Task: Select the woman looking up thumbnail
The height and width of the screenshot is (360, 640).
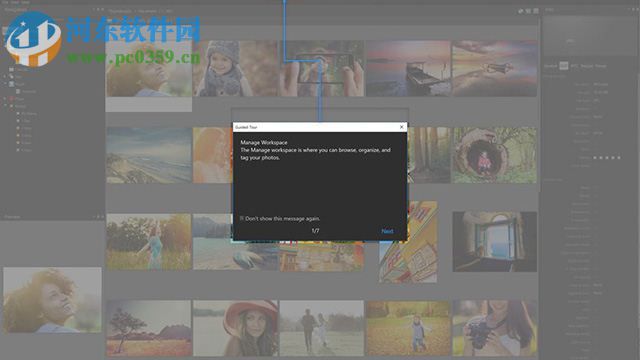Action: [149, 69]
